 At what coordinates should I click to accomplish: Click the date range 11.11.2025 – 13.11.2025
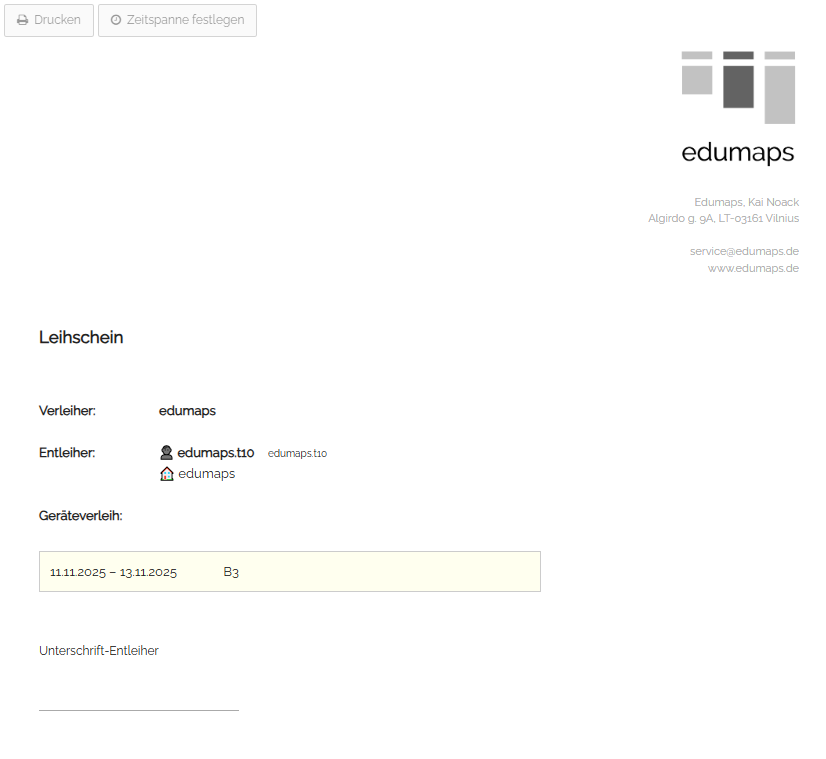tap(113, 573)
